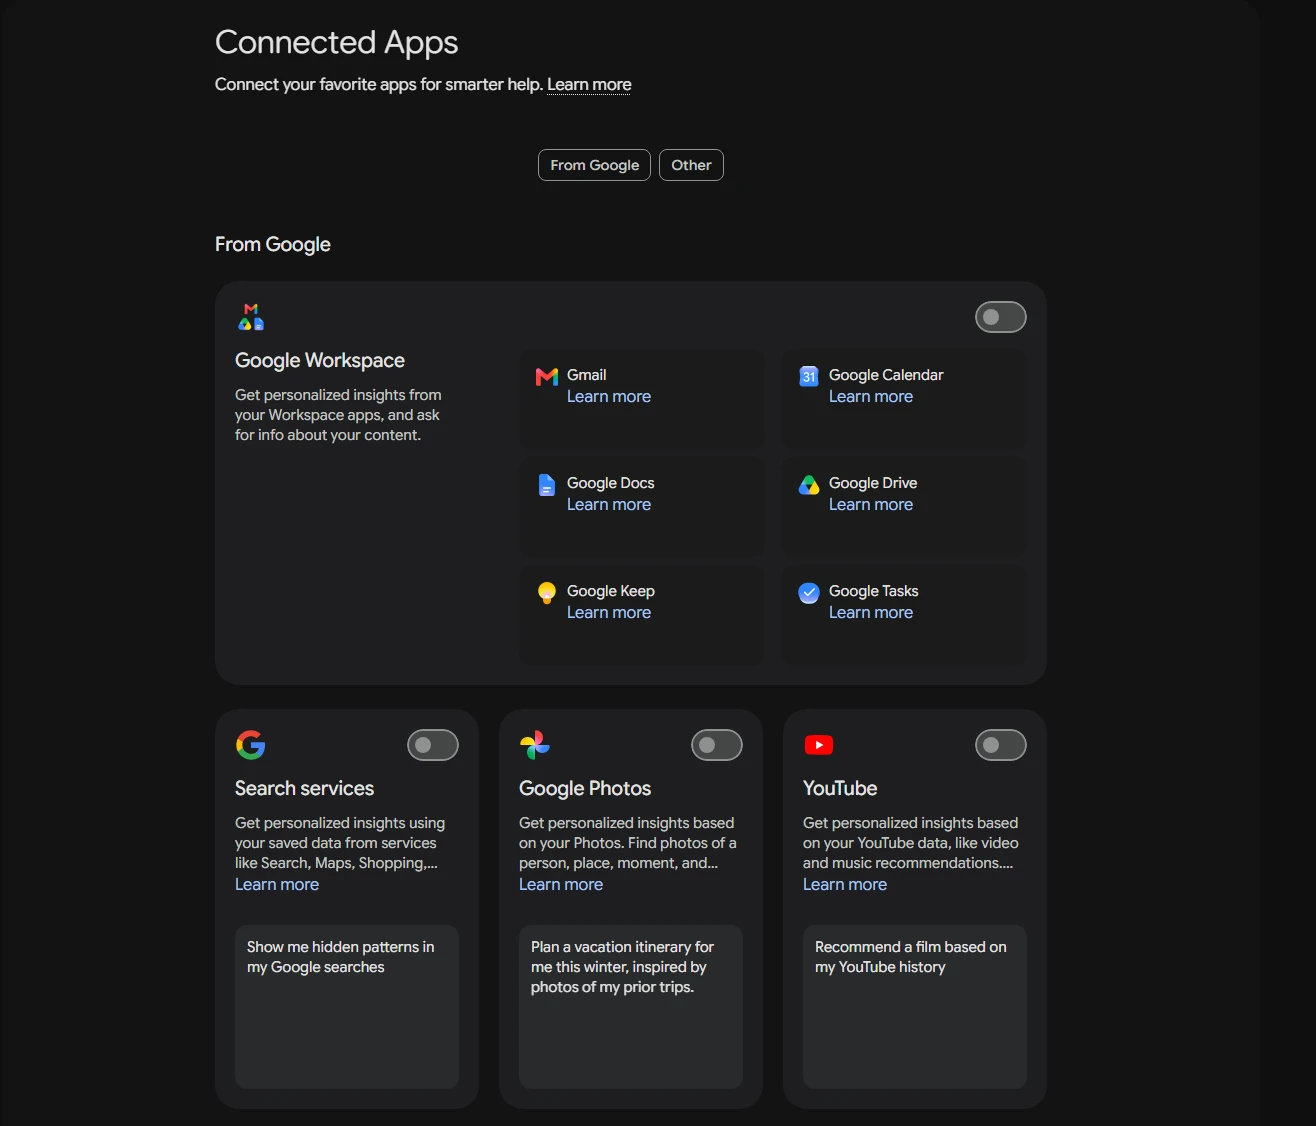This screenshot has width=1316, height=1126.
Task: Click the Google Calendar icon
Action: 809,376
